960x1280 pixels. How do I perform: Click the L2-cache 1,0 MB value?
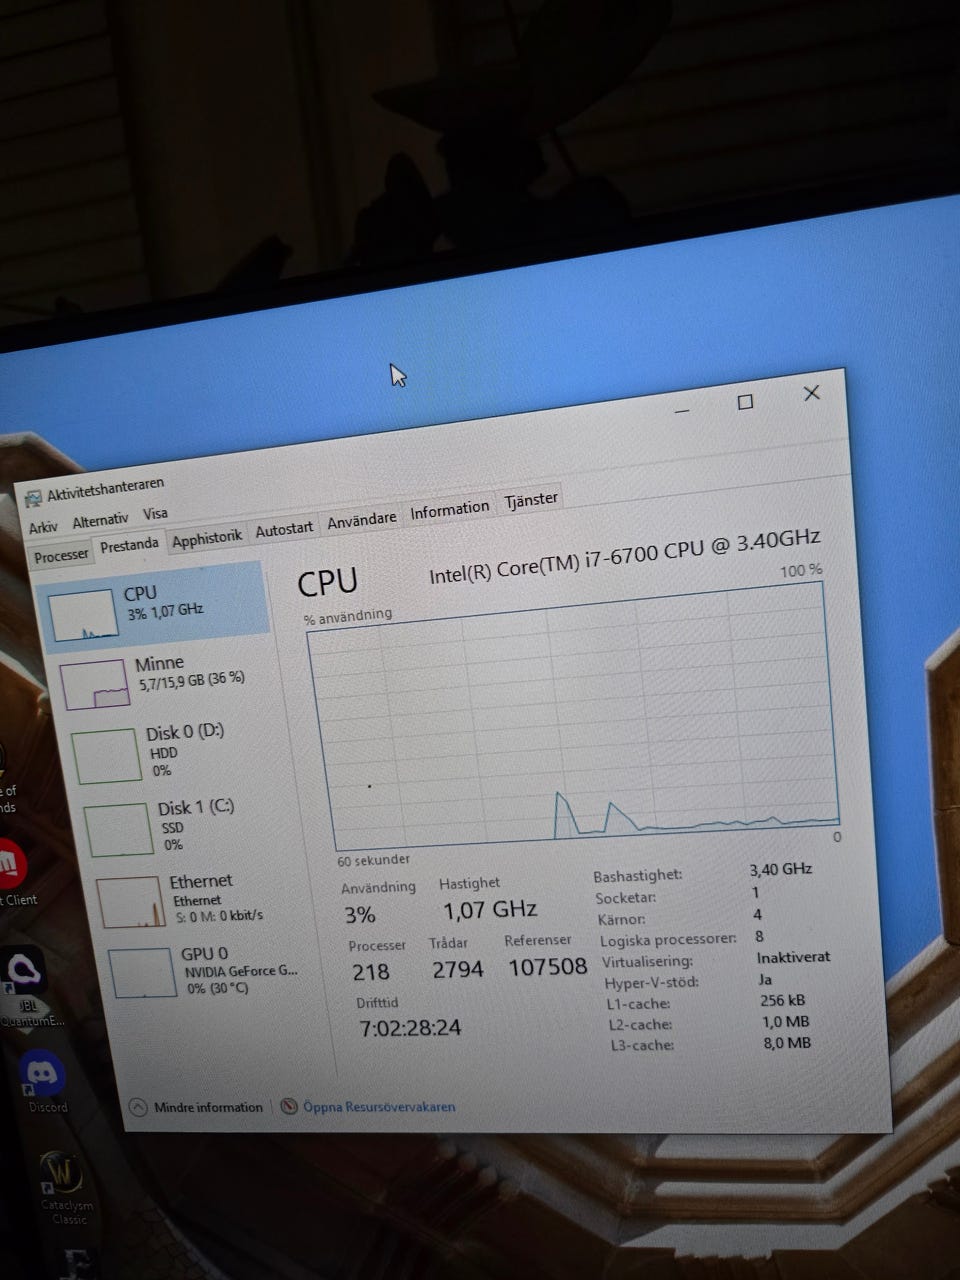(785, 1022)
